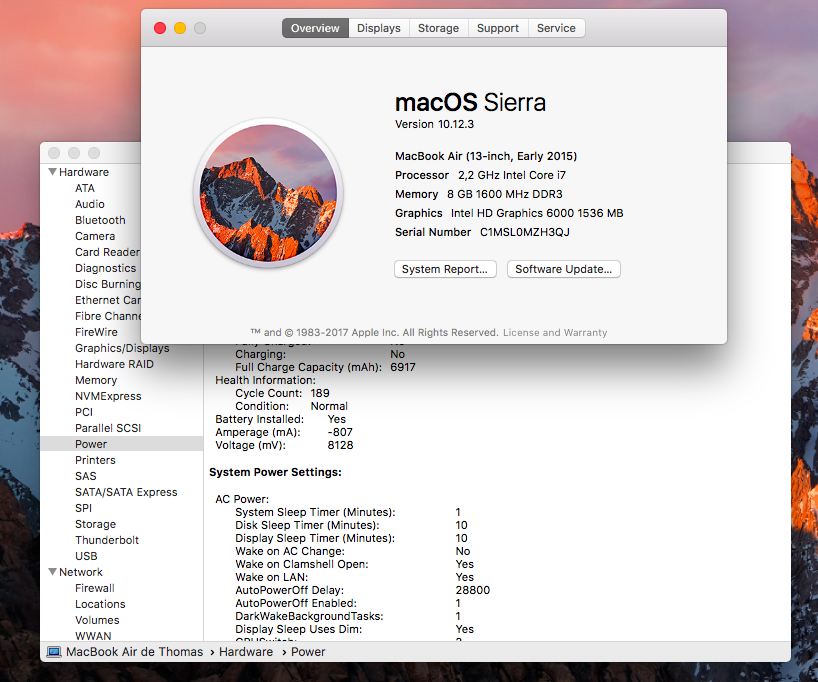Select Diagnostics in the sidebar

[x=105, y=268]
